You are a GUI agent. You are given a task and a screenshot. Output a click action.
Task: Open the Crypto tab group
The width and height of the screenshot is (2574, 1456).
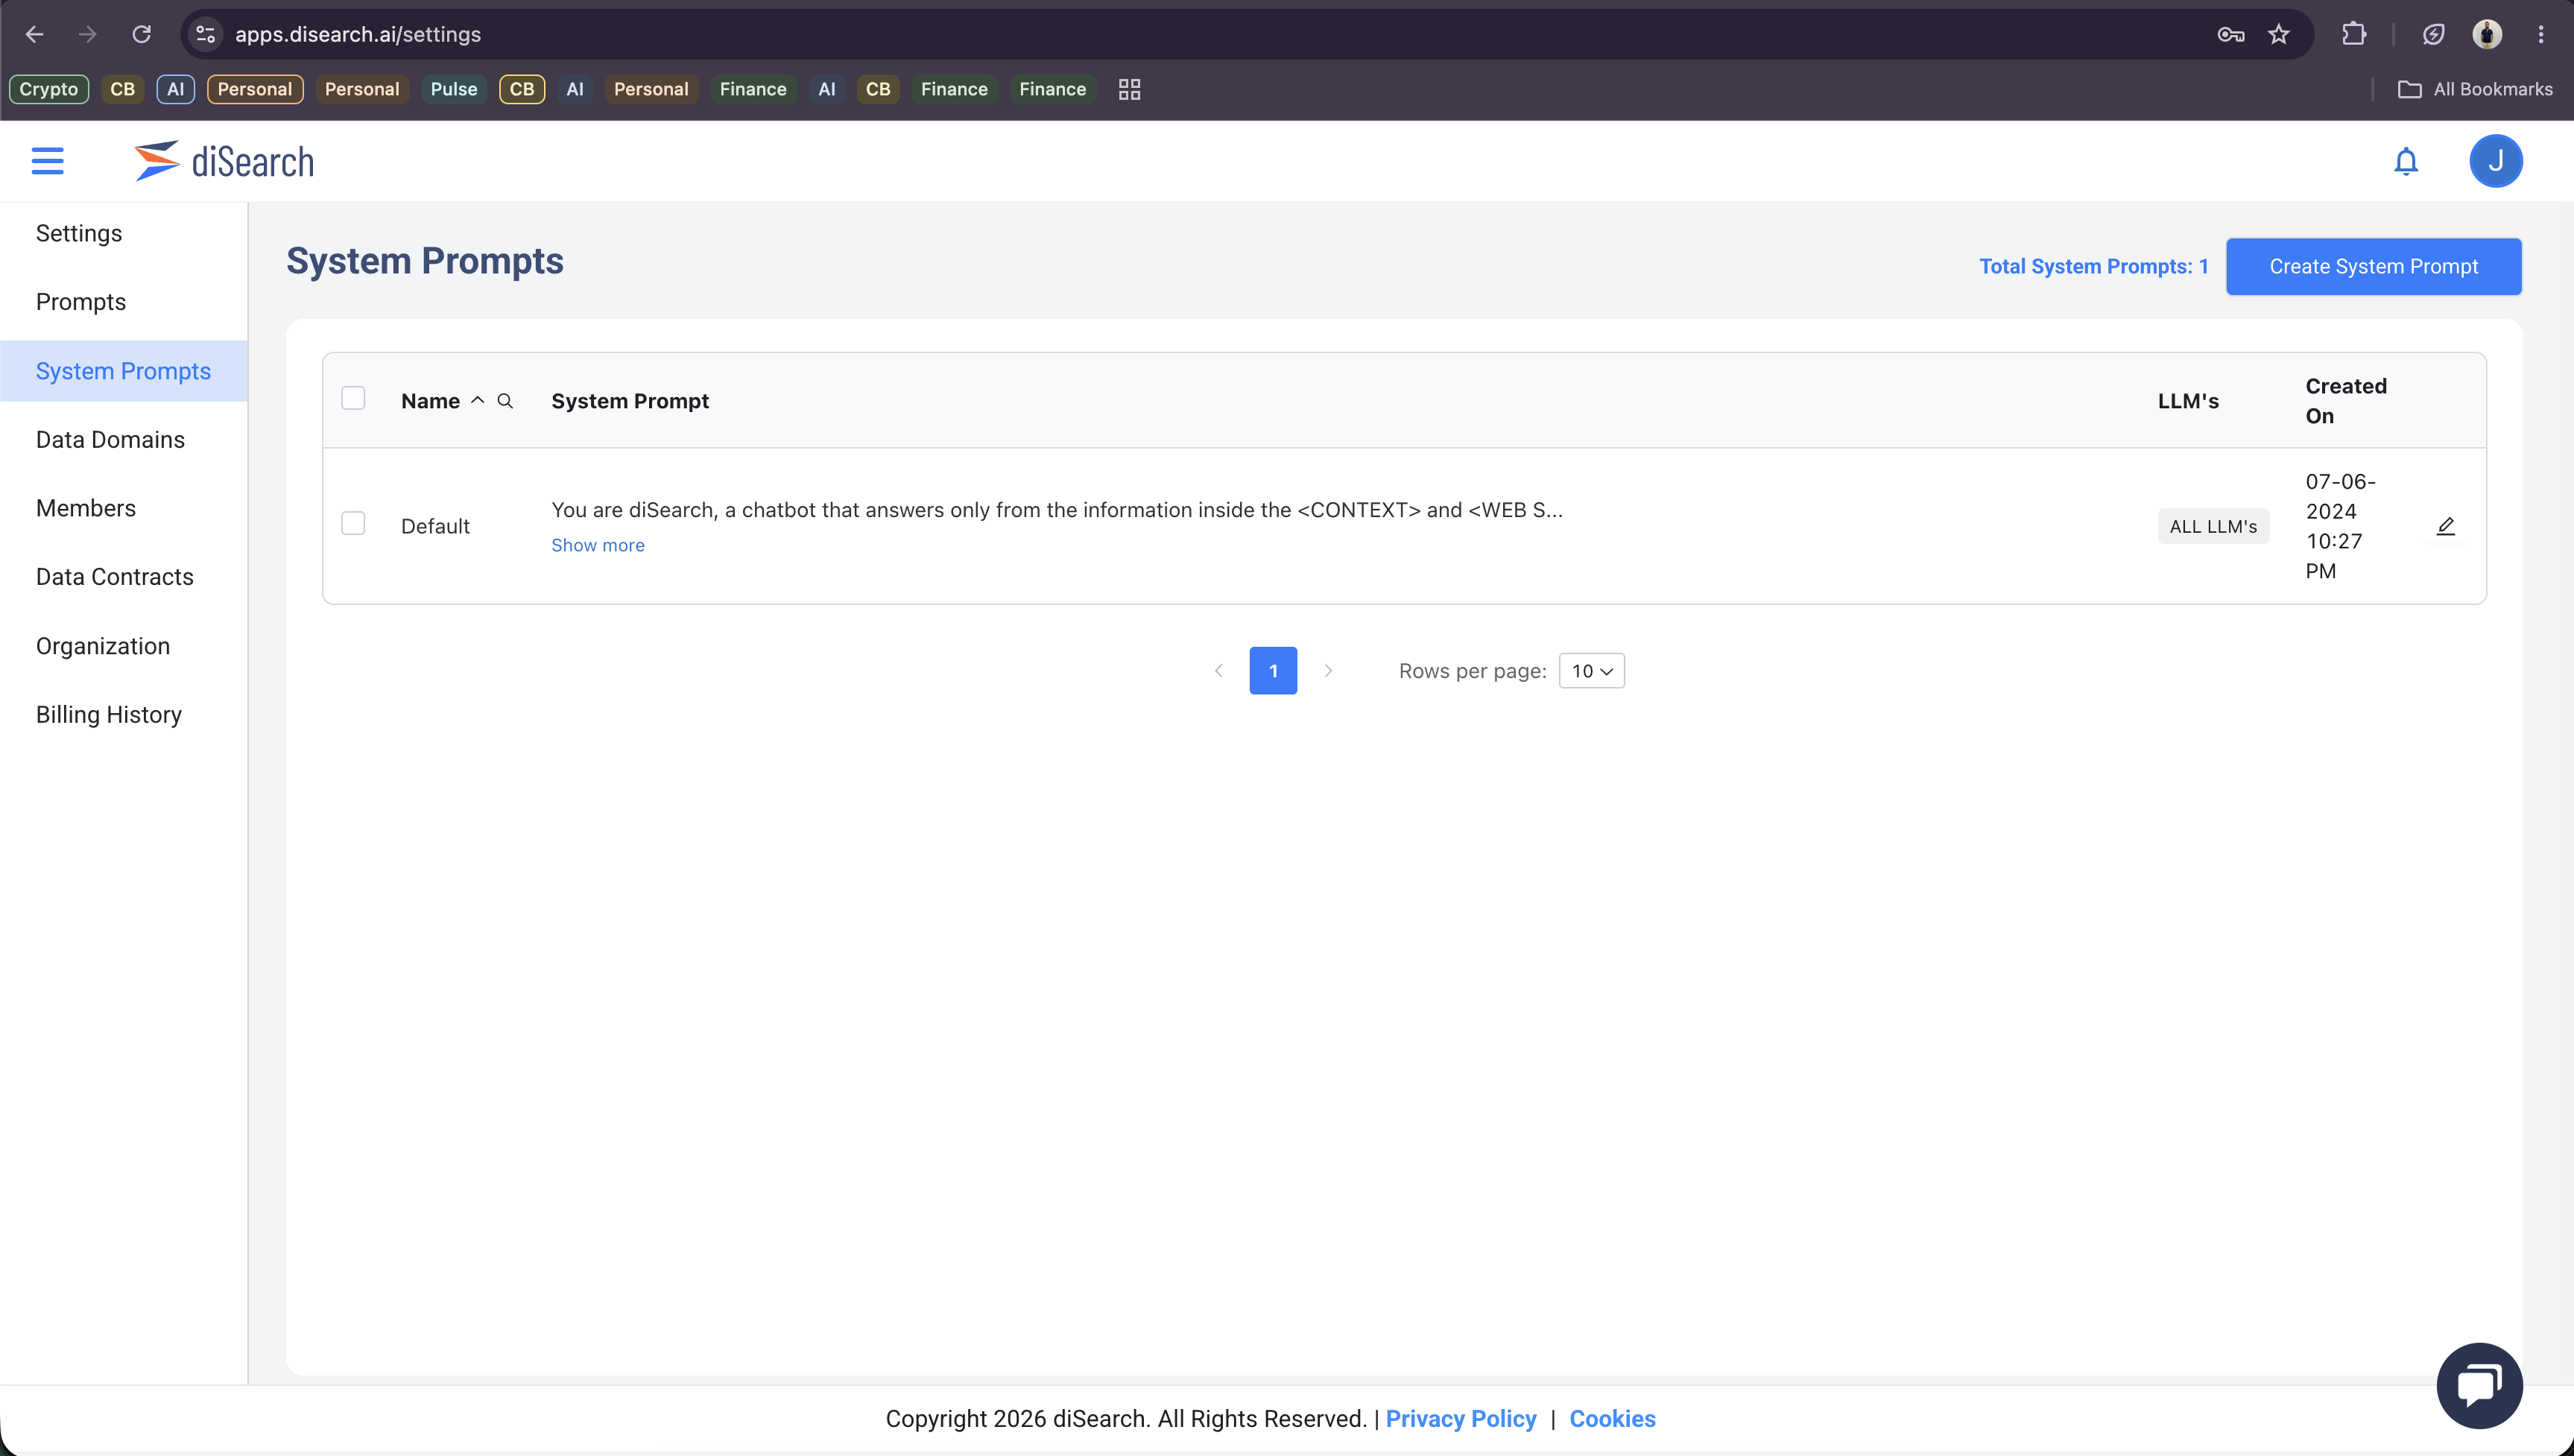click(x=48, y=89)
